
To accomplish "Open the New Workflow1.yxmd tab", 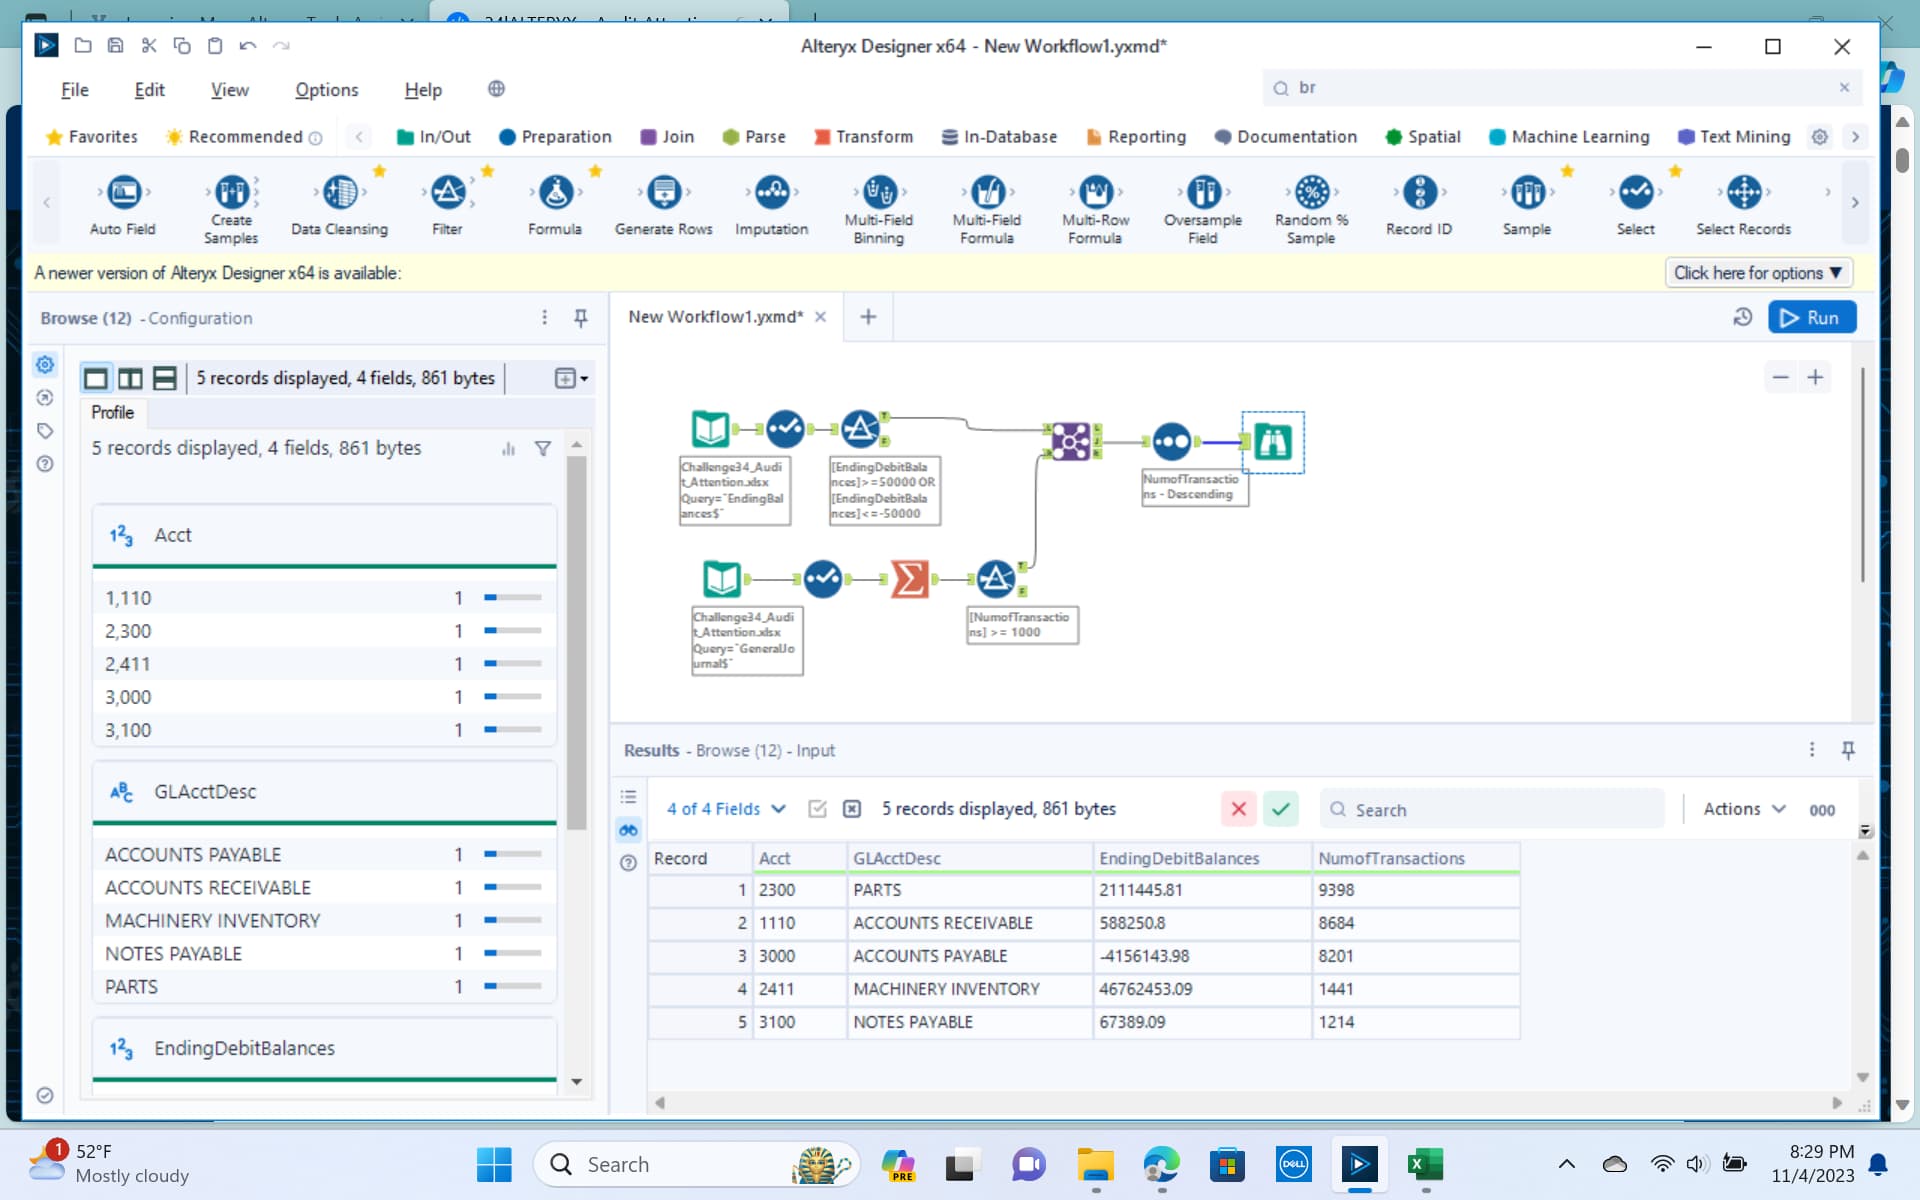I will click(715, 317).
